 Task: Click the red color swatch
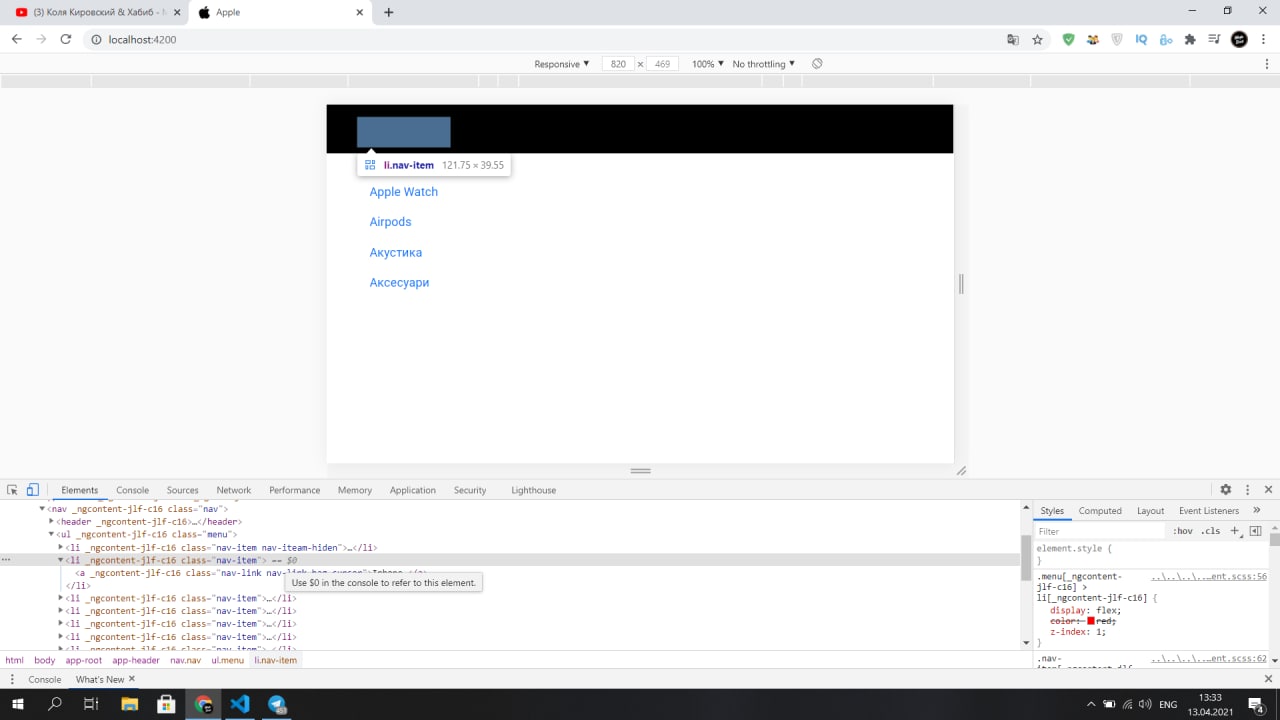pyautogui.click(x=1092, y=621)
